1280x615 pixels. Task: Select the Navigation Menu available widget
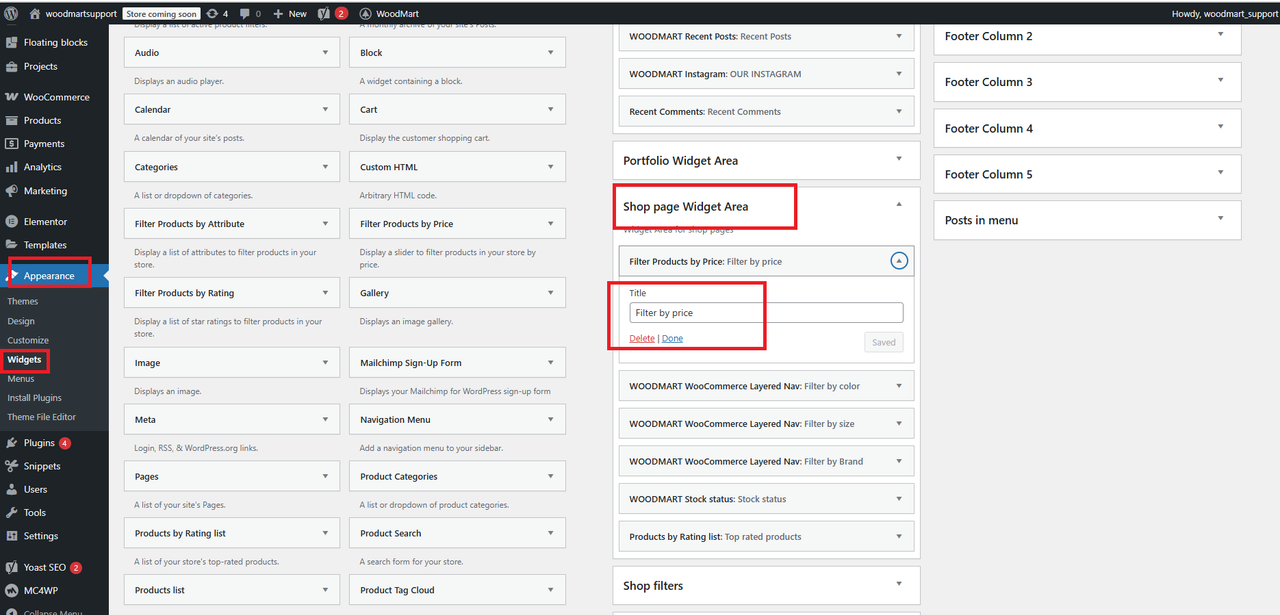[x=458, y=420]
